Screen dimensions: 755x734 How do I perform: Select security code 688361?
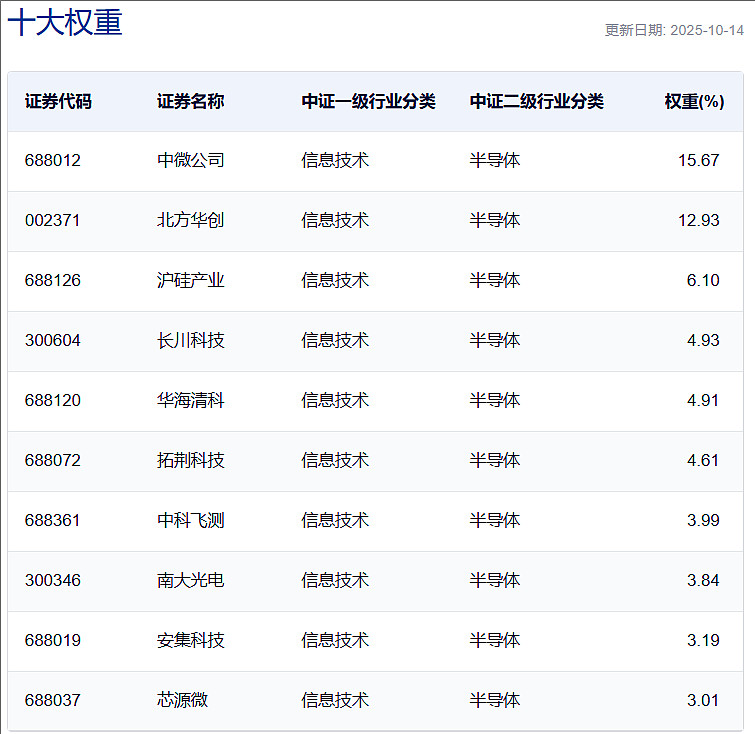click(x=52, y=521)
